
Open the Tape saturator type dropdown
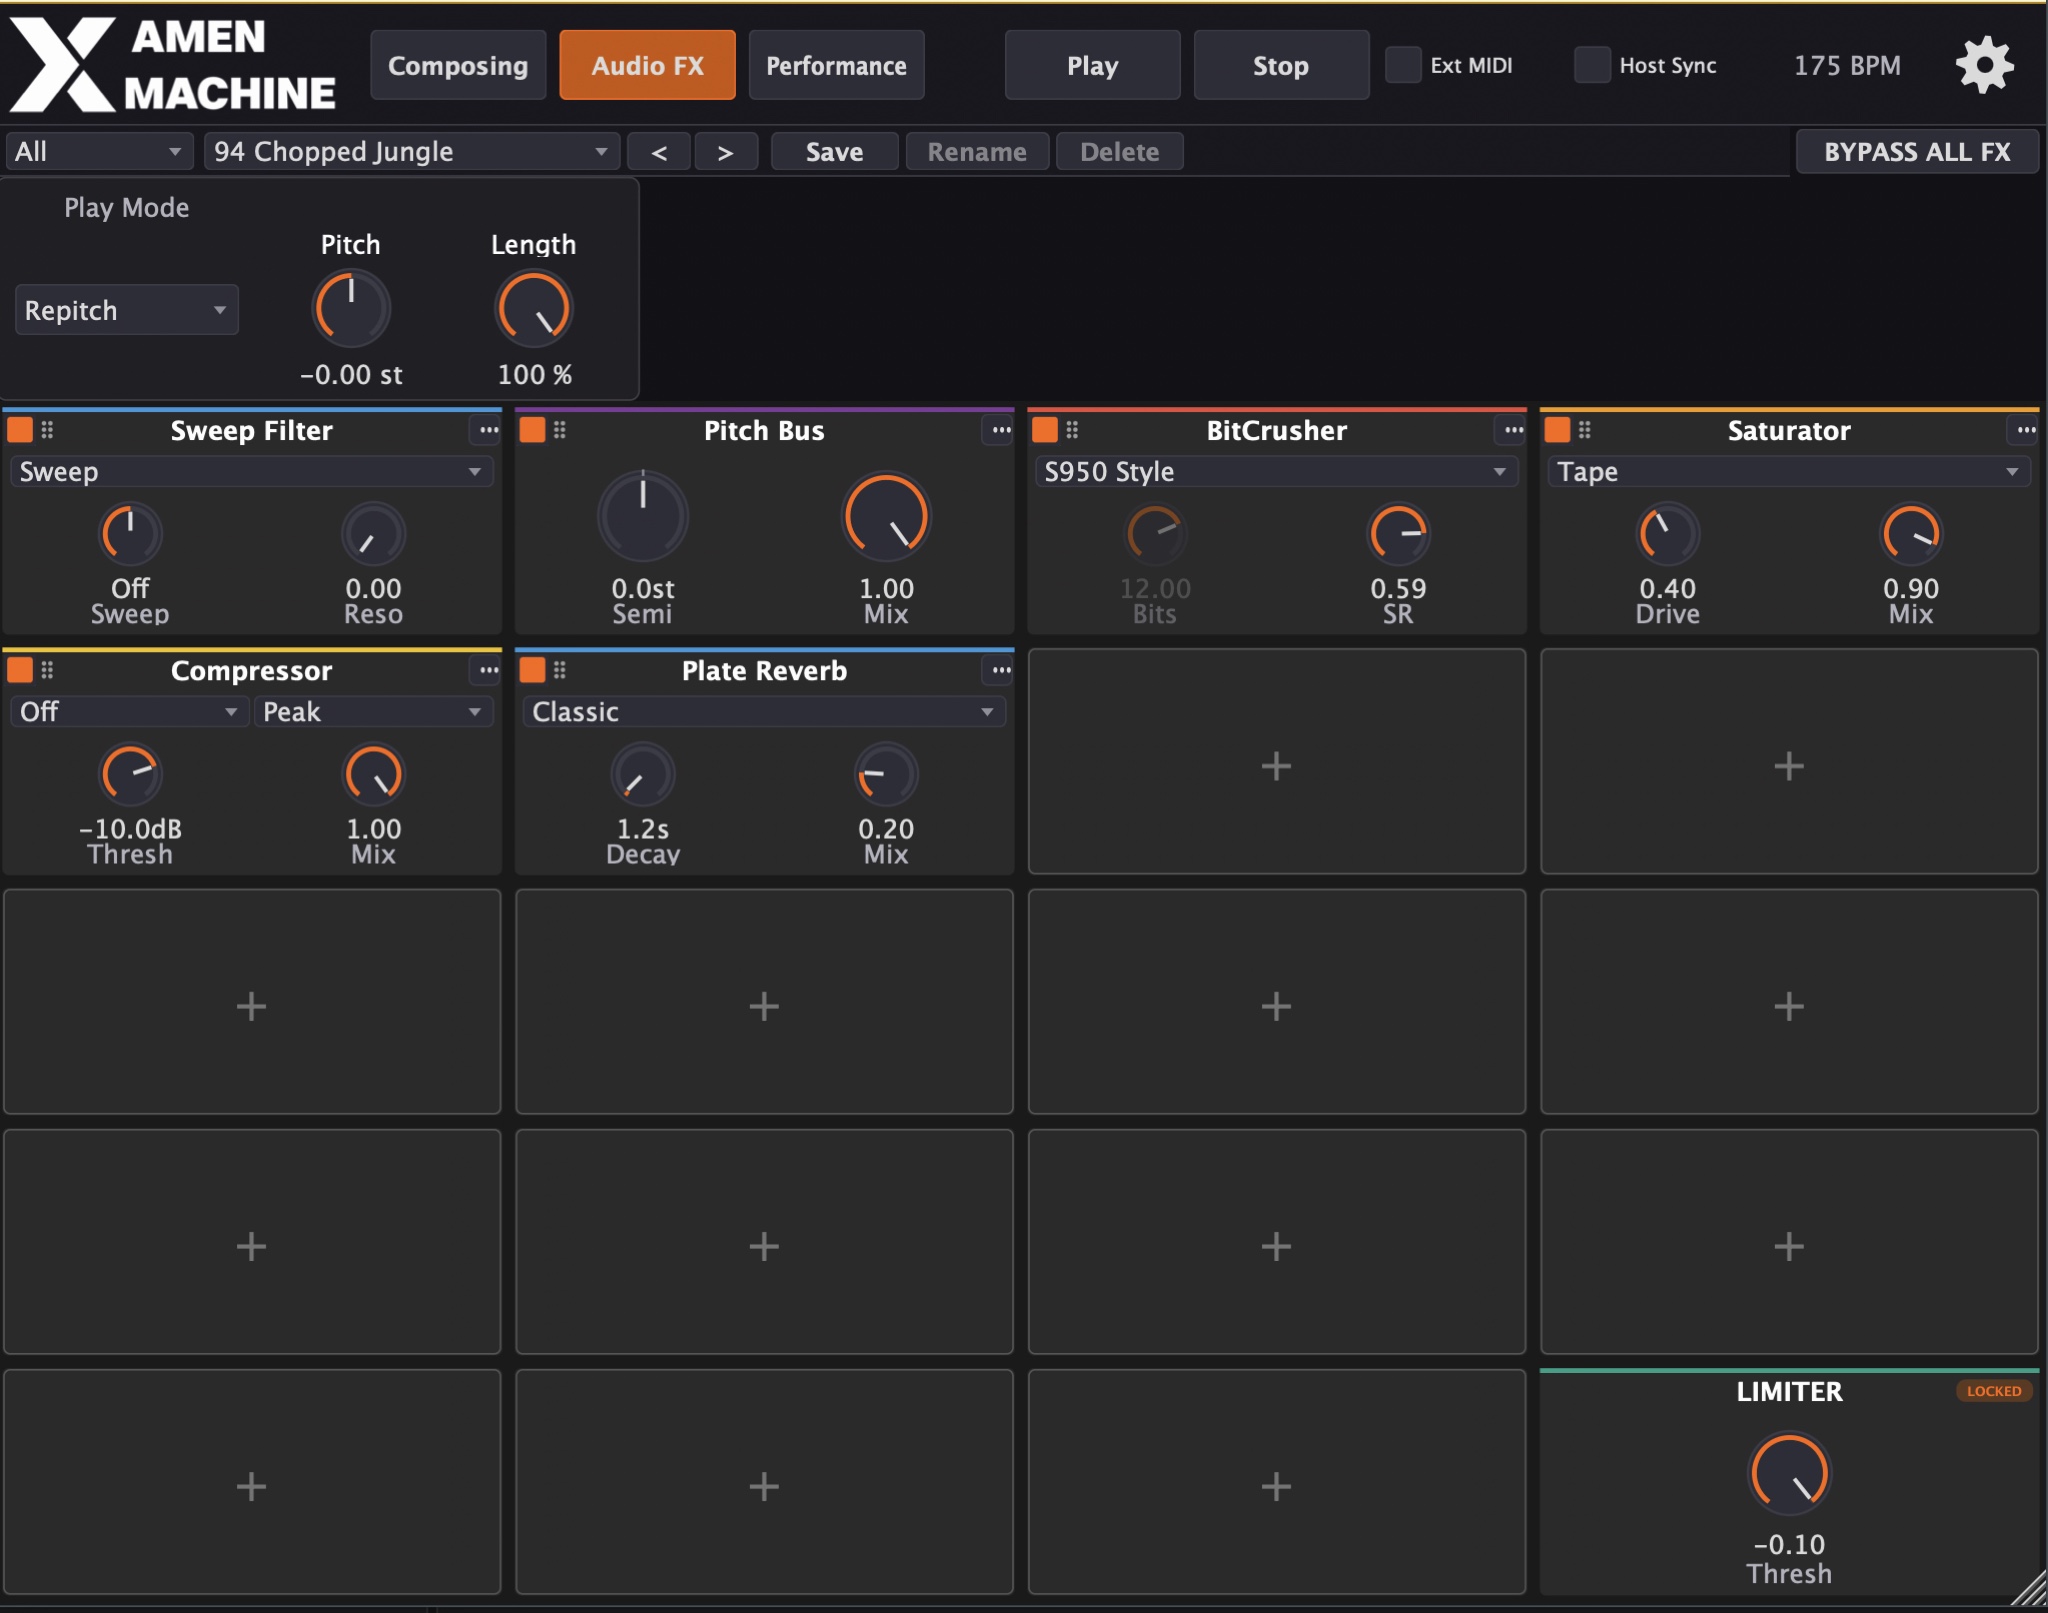tap(1789, 472)
